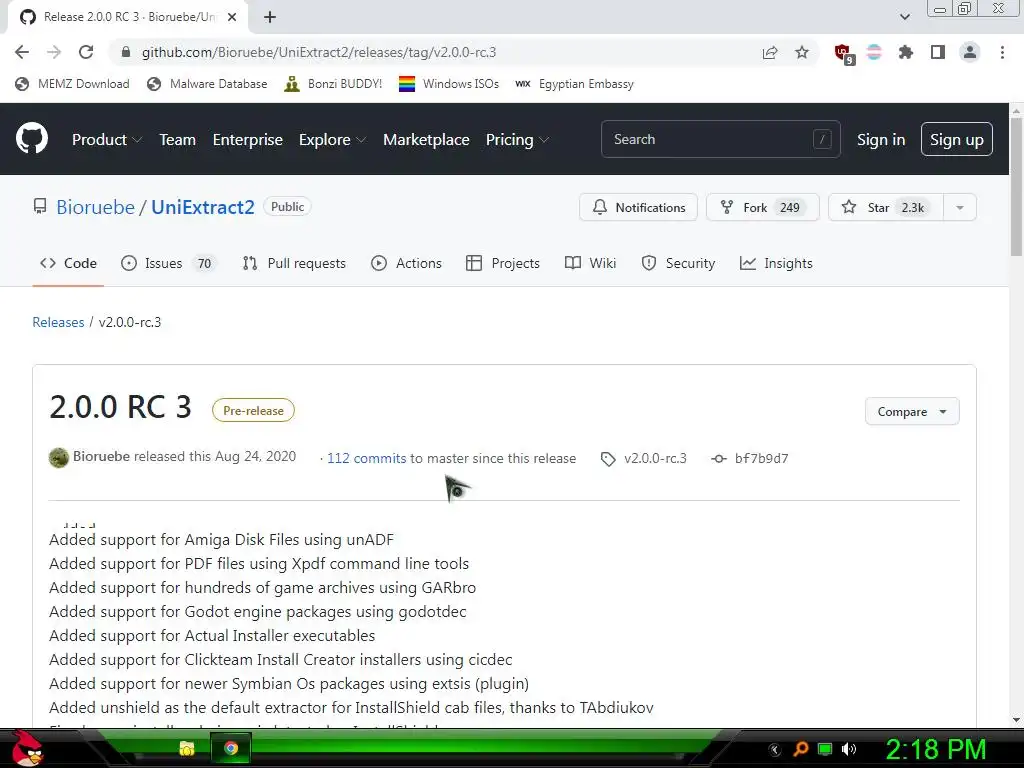Close the Release 2.0.0 RC 3 tab

click(232, 17)
